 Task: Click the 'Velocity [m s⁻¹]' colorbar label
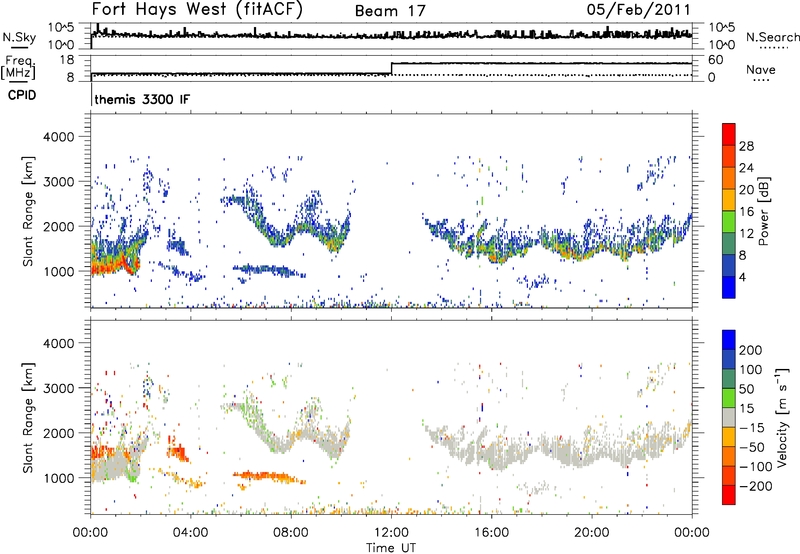click(x=781, y=417)
